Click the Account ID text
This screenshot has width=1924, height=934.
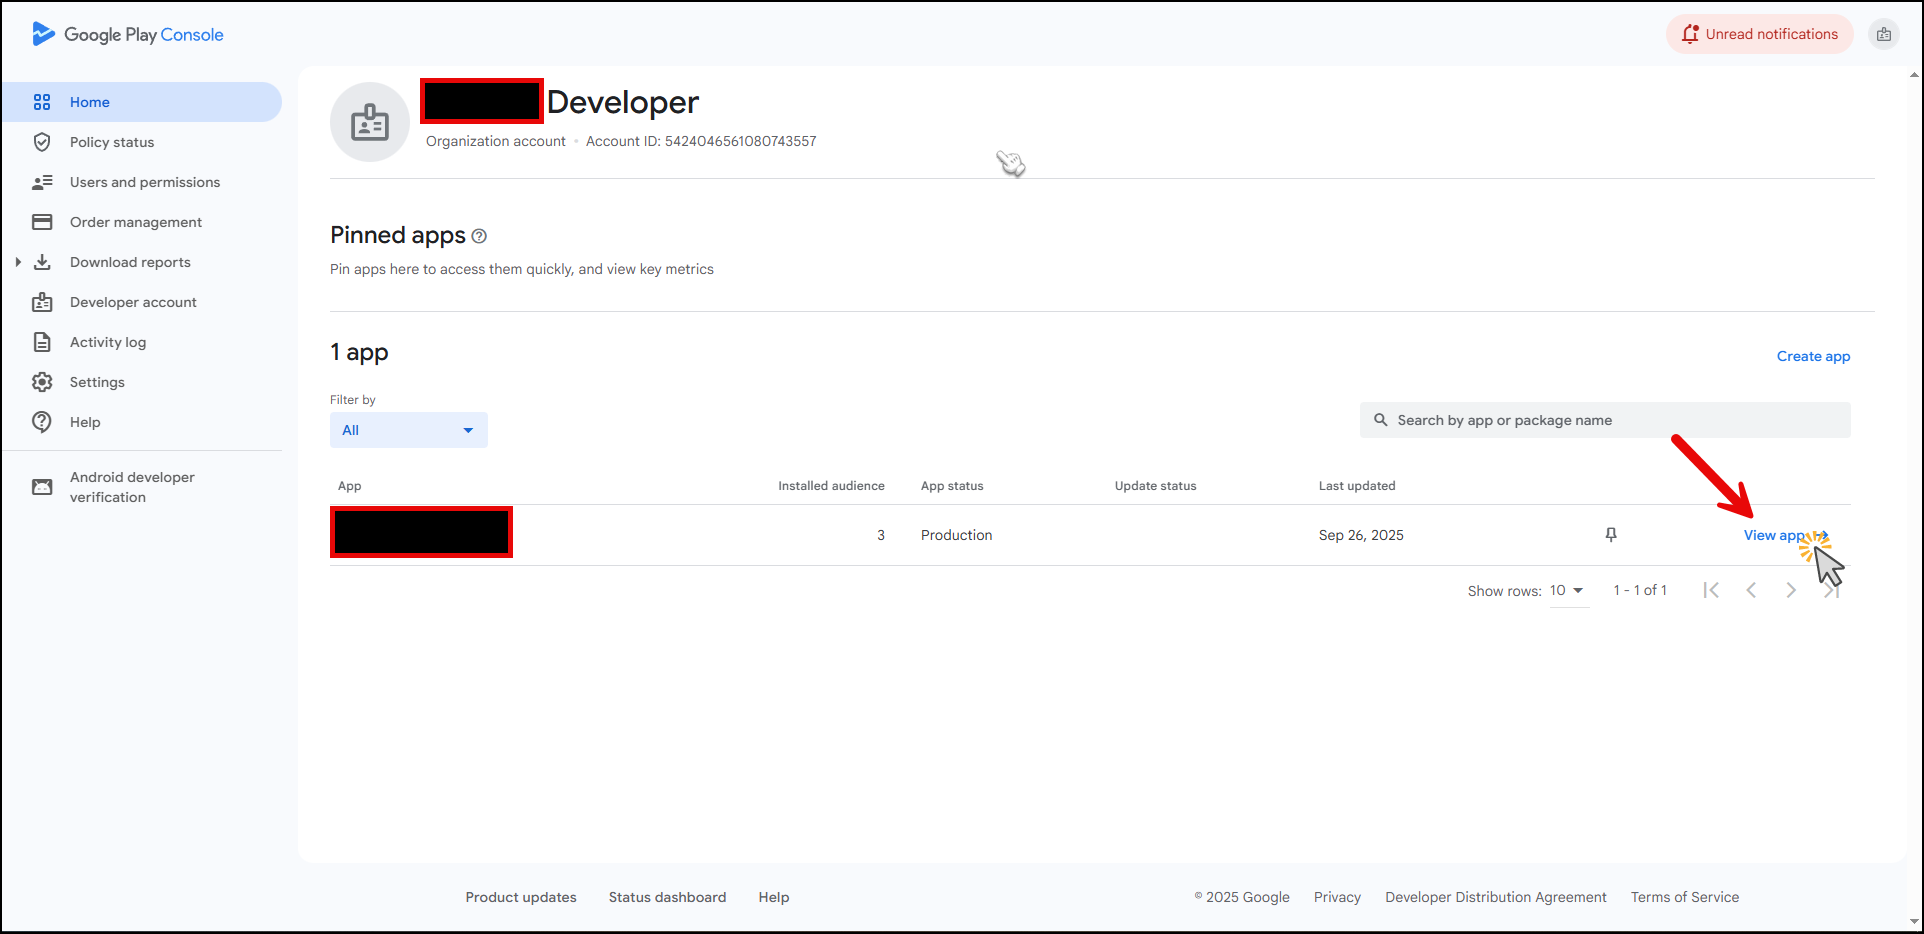click(x=701, y=141)
